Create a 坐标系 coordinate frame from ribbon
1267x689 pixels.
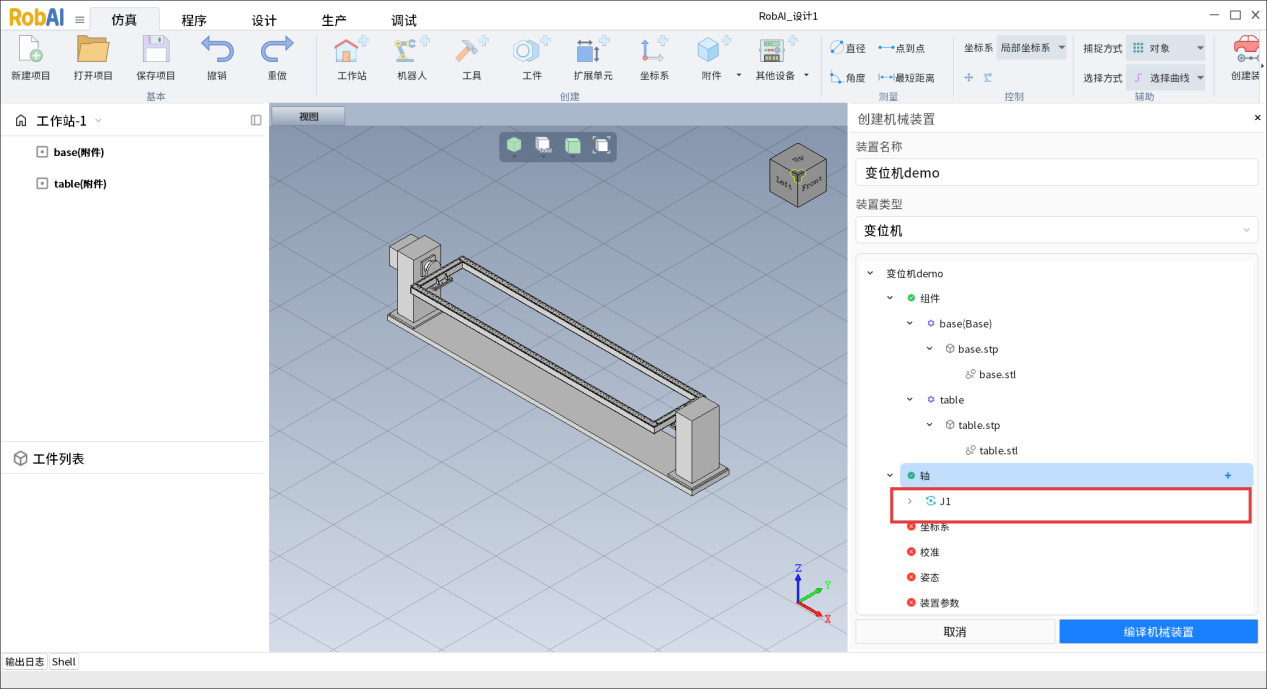[x=654, y=50]
